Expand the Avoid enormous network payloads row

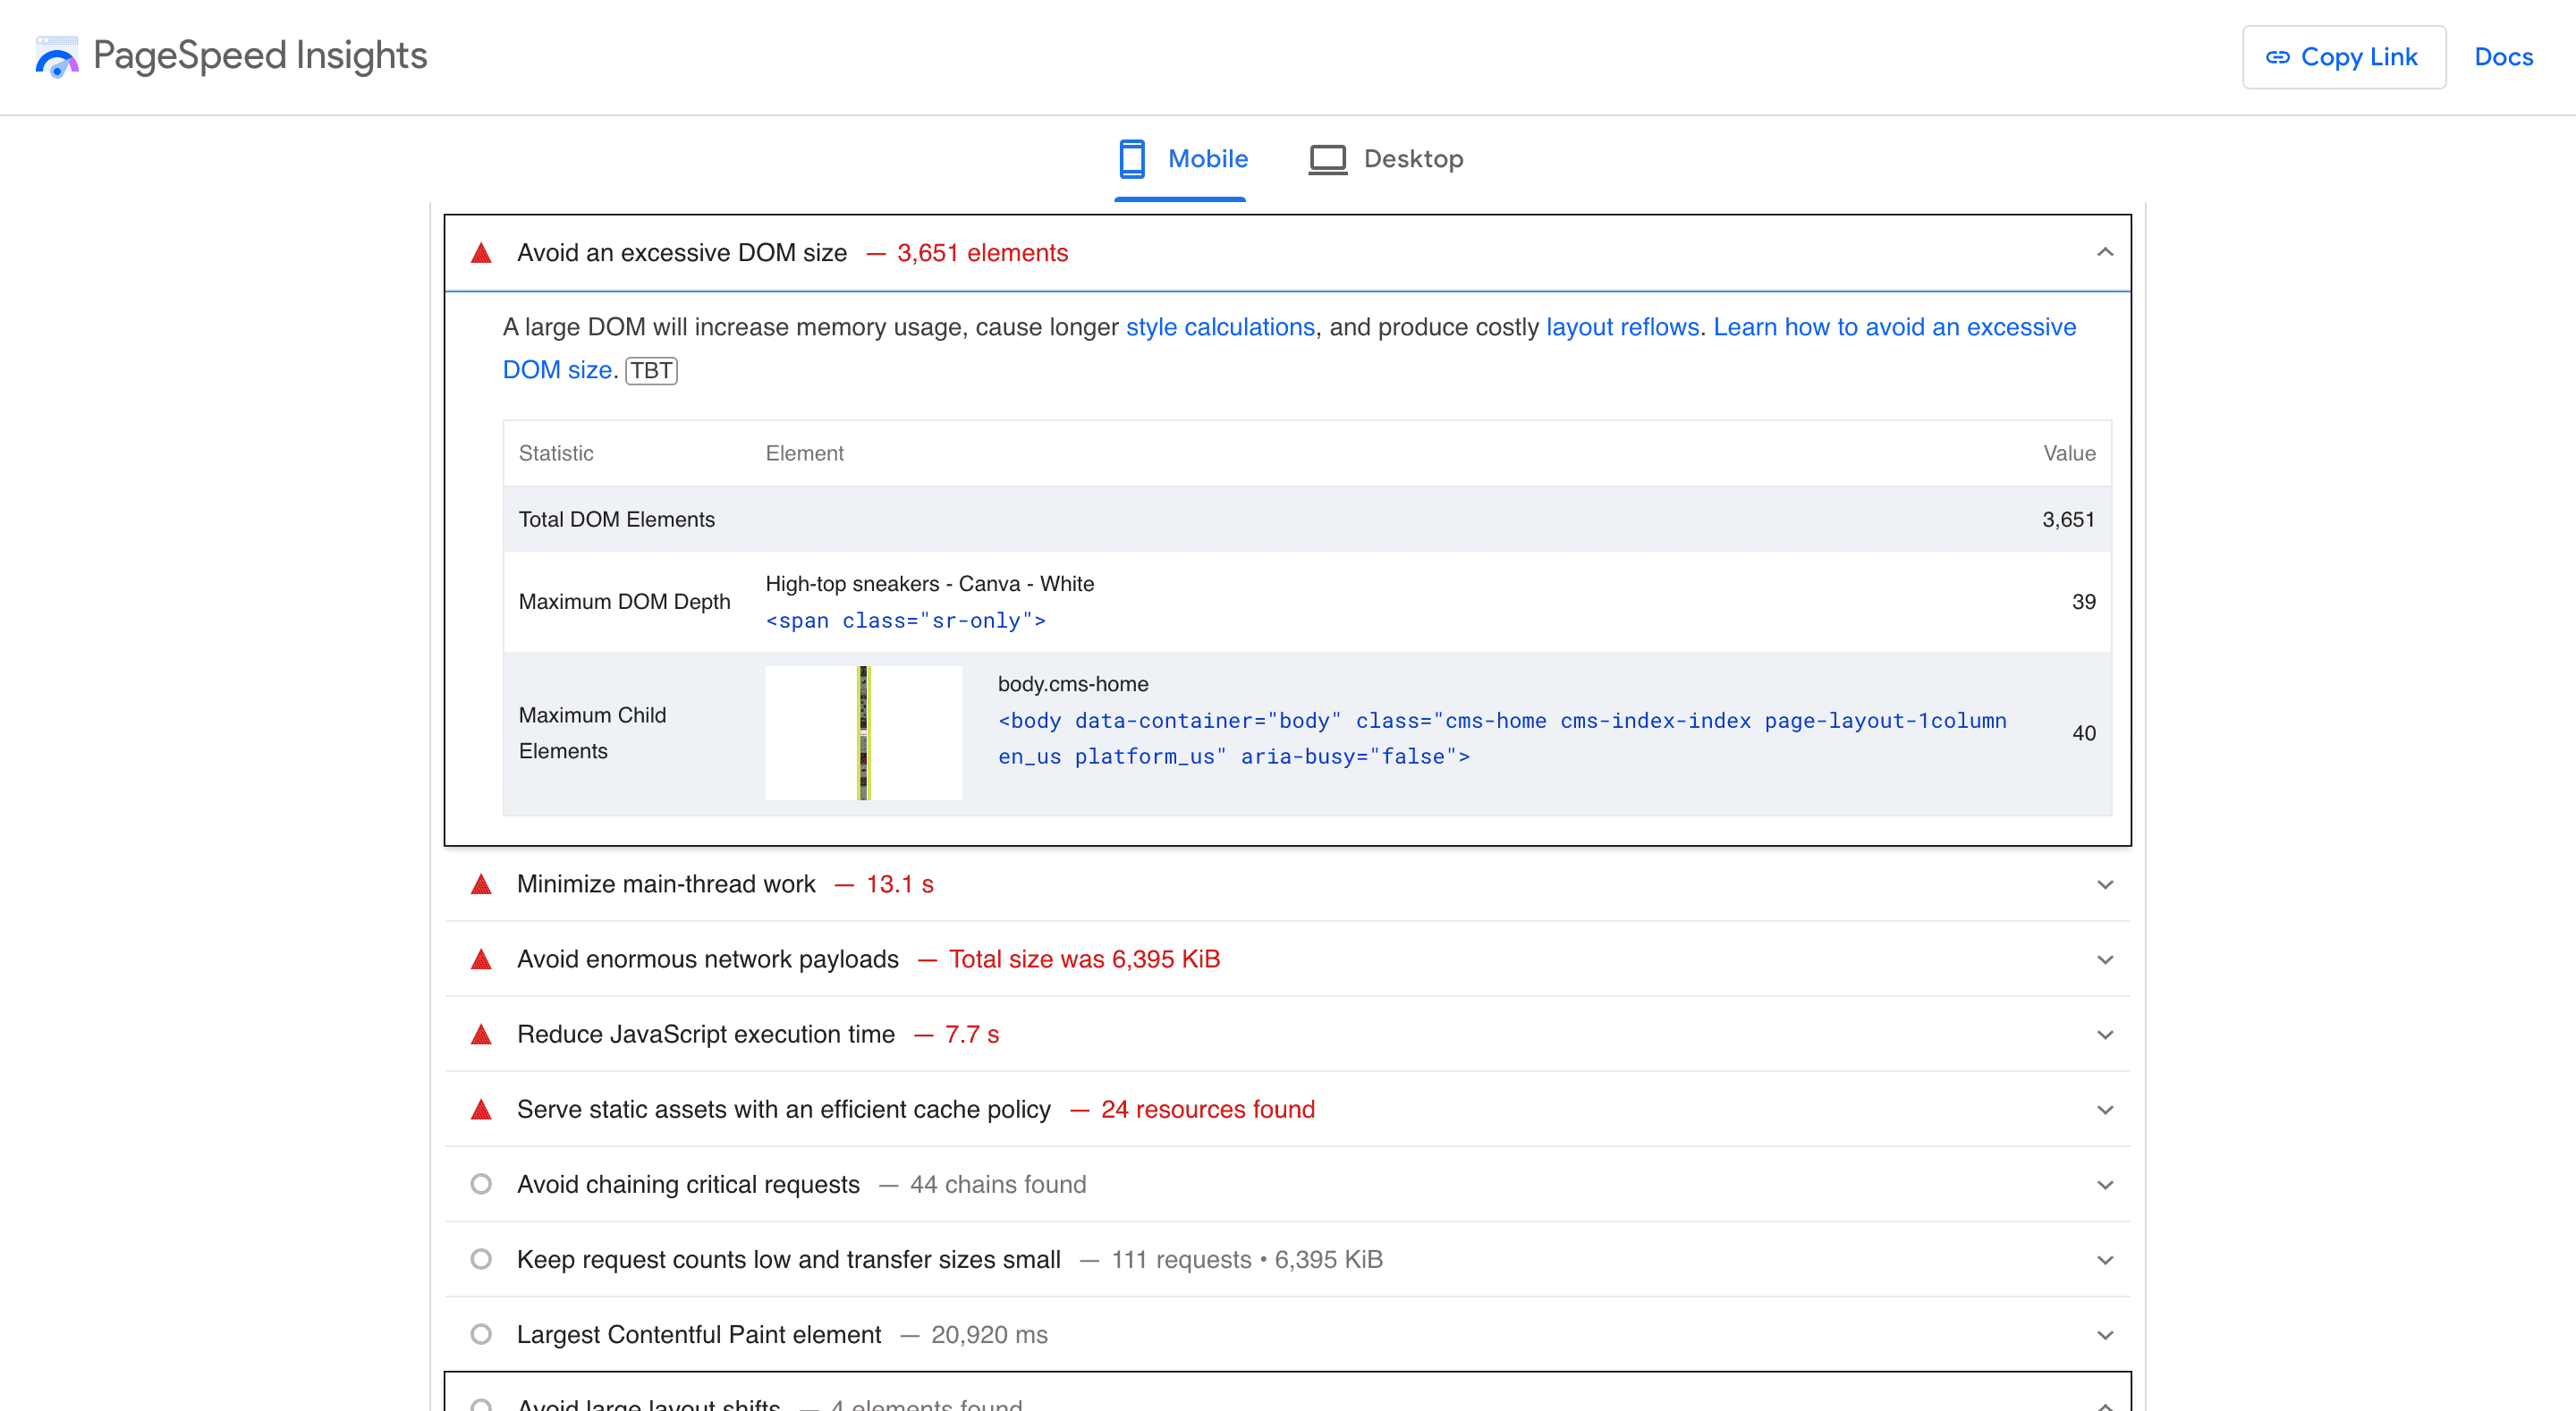(1290, 958)
